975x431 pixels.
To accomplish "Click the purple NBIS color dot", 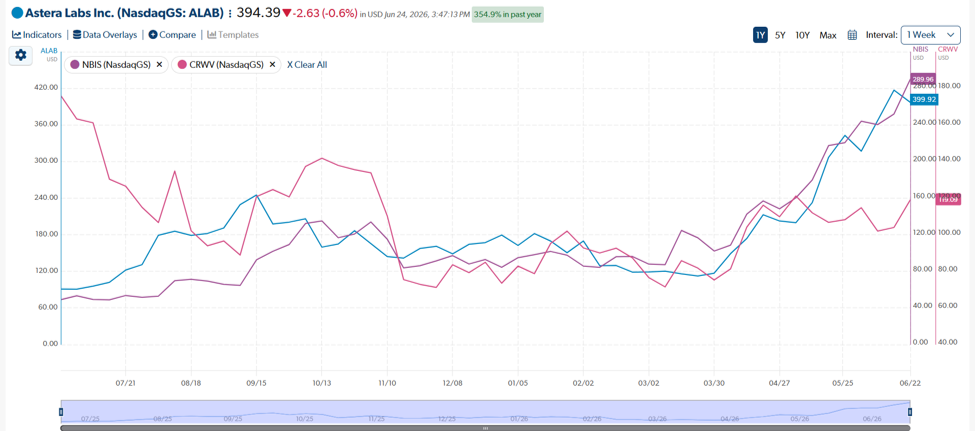I will (x=75, y=64).
